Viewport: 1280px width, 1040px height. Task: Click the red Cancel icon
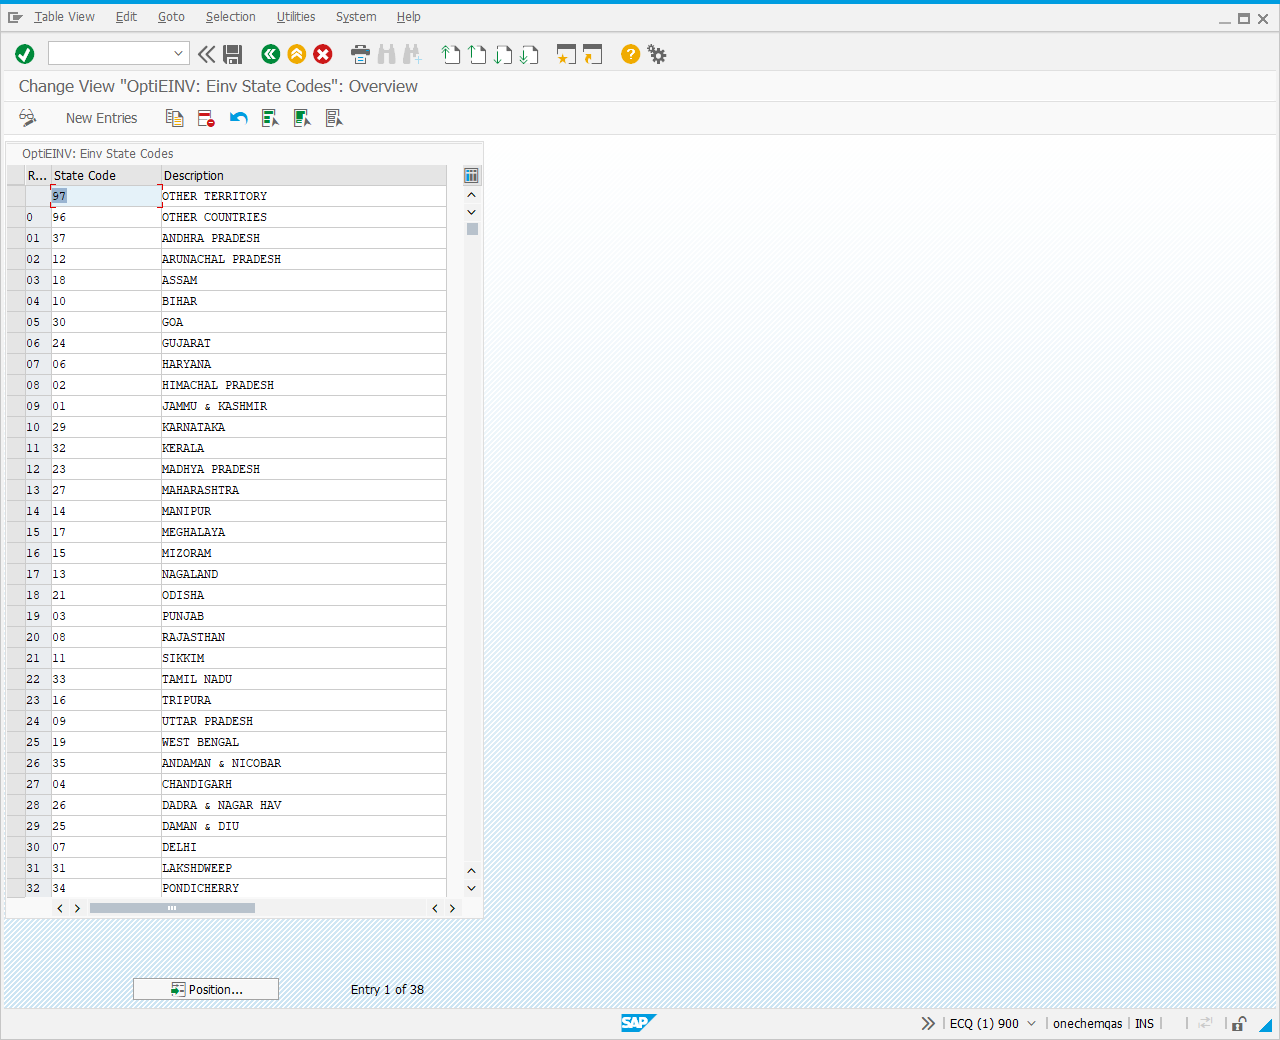click(323, 54)
